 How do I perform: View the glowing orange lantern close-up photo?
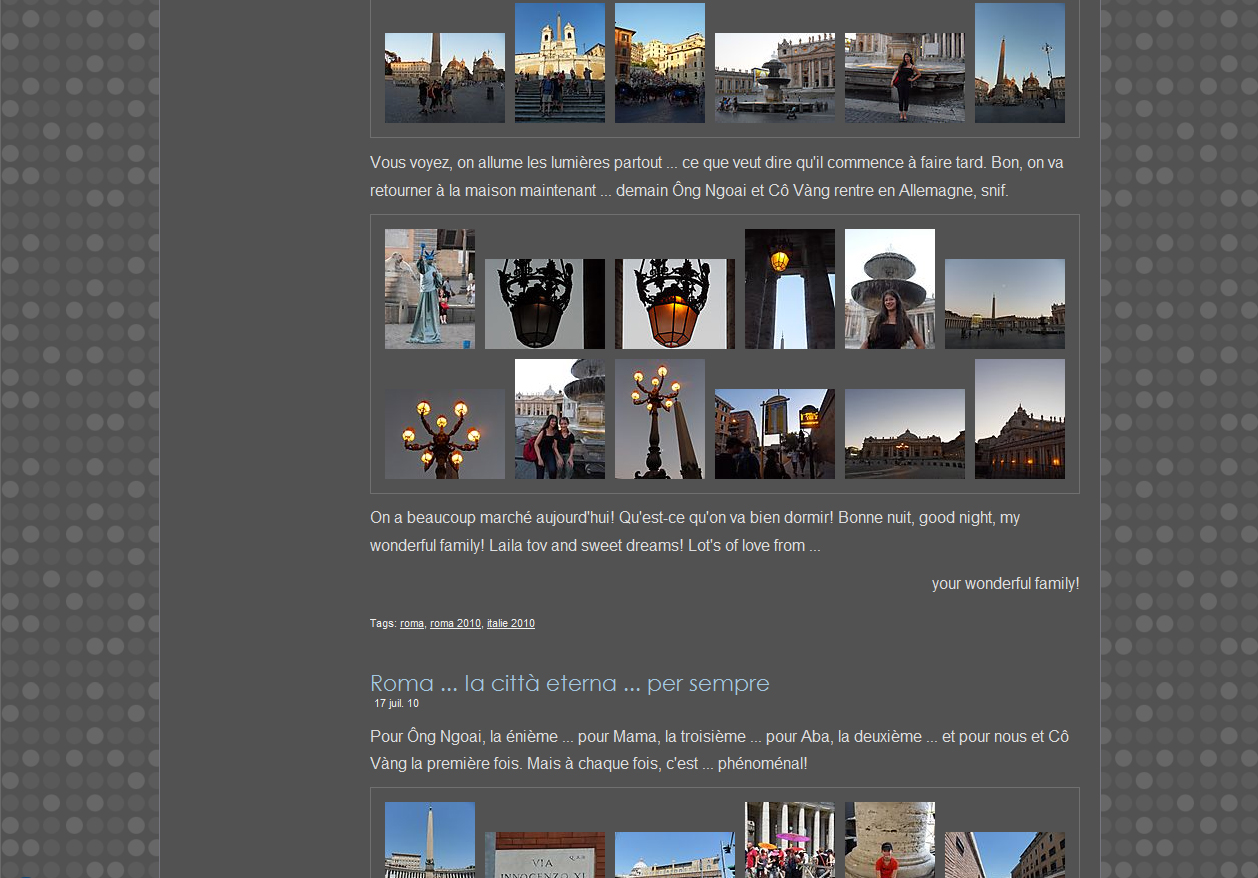674,304
